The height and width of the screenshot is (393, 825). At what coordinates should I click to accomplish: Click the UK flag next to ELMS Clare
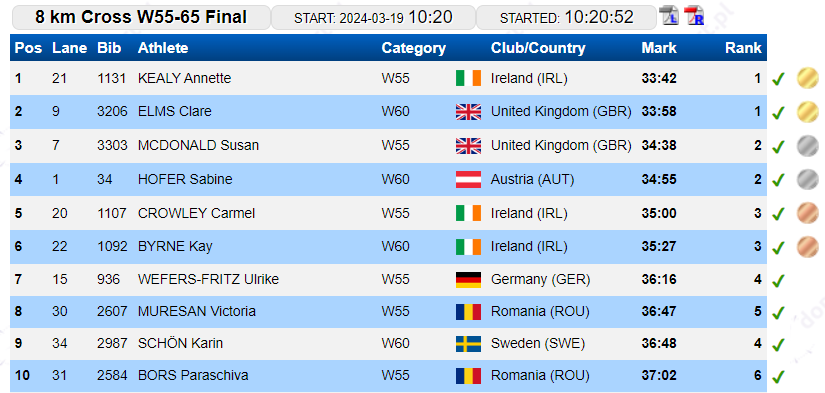click(x=468, y=112)
